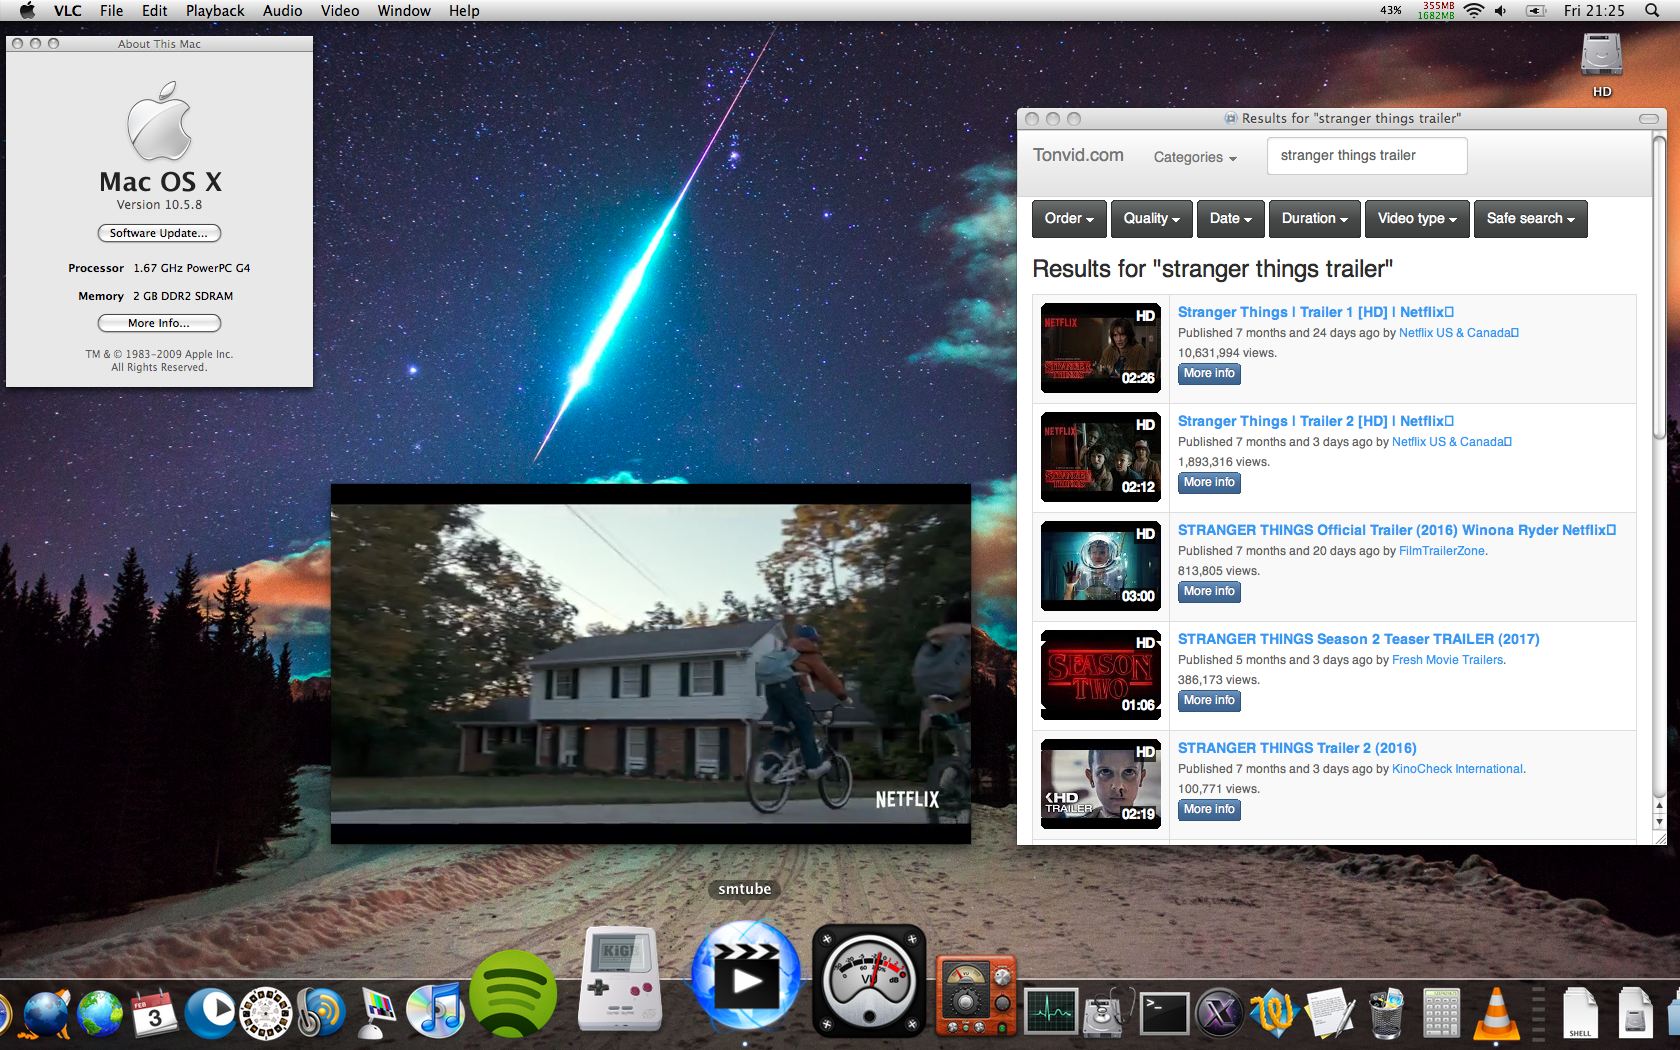Open the KinoCheck International channel link
This screenshot has width=1680, height=1050.
pyautogui.click(x=1457, y=769)
